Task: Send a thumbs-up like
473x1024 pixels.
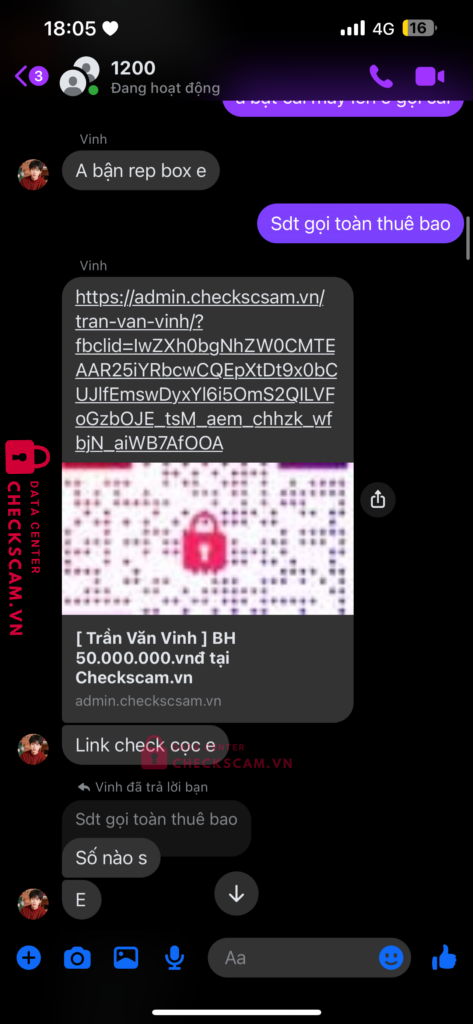Action: pos(444,957)
